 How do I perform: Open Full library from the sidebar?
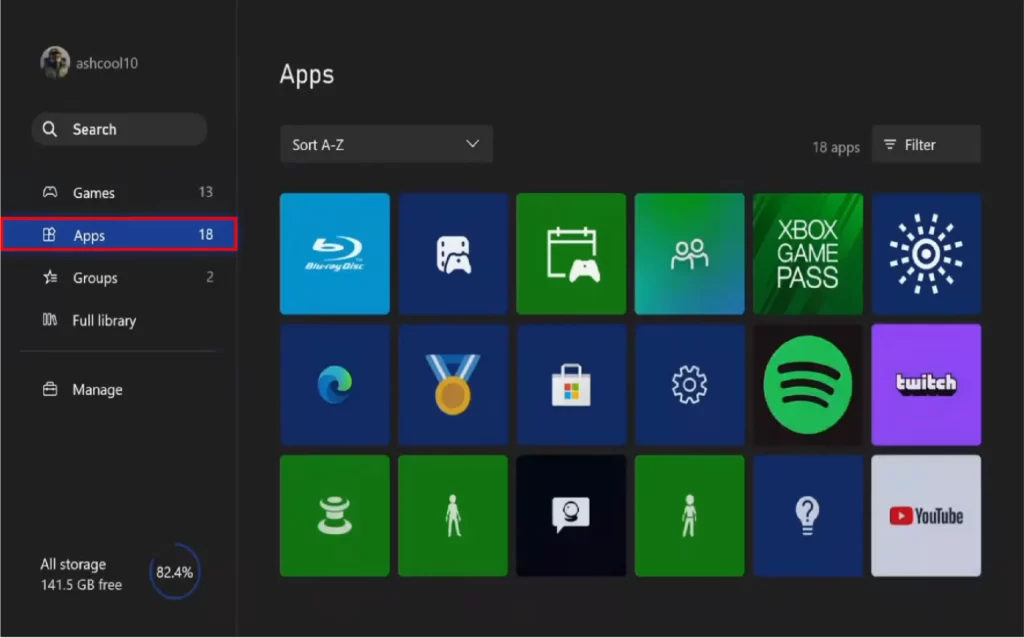119,320
